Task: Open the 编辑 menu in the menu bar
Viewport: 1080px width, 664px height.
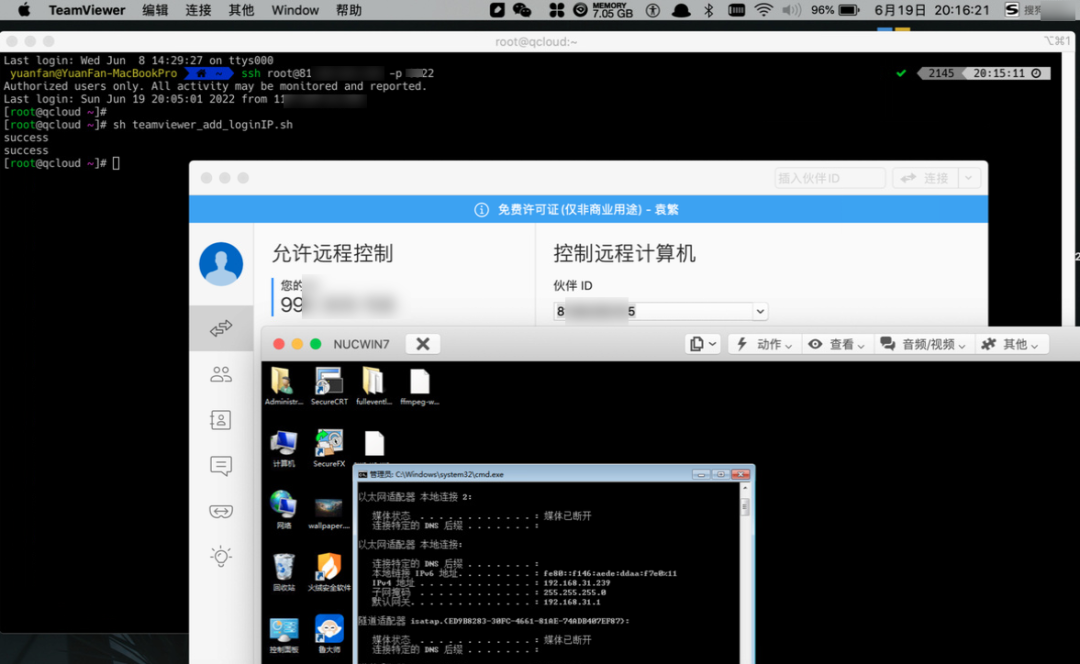Action: (155, 10)
